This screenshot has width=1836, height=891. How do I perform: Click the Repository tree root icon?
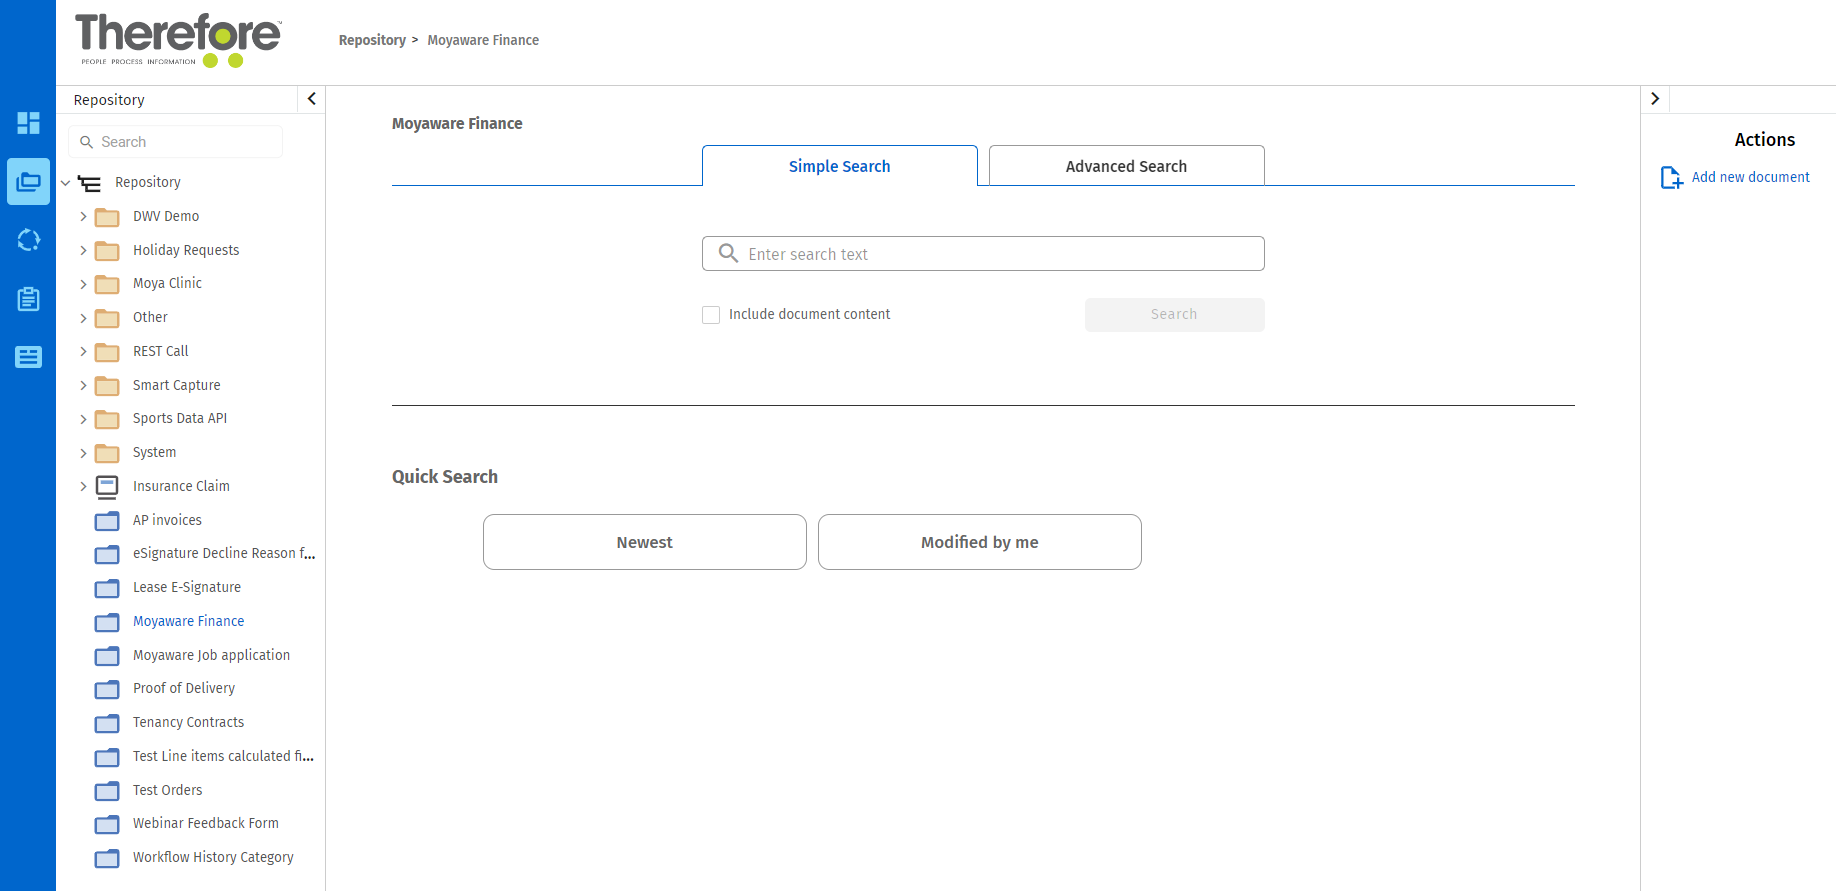(89, 183)
